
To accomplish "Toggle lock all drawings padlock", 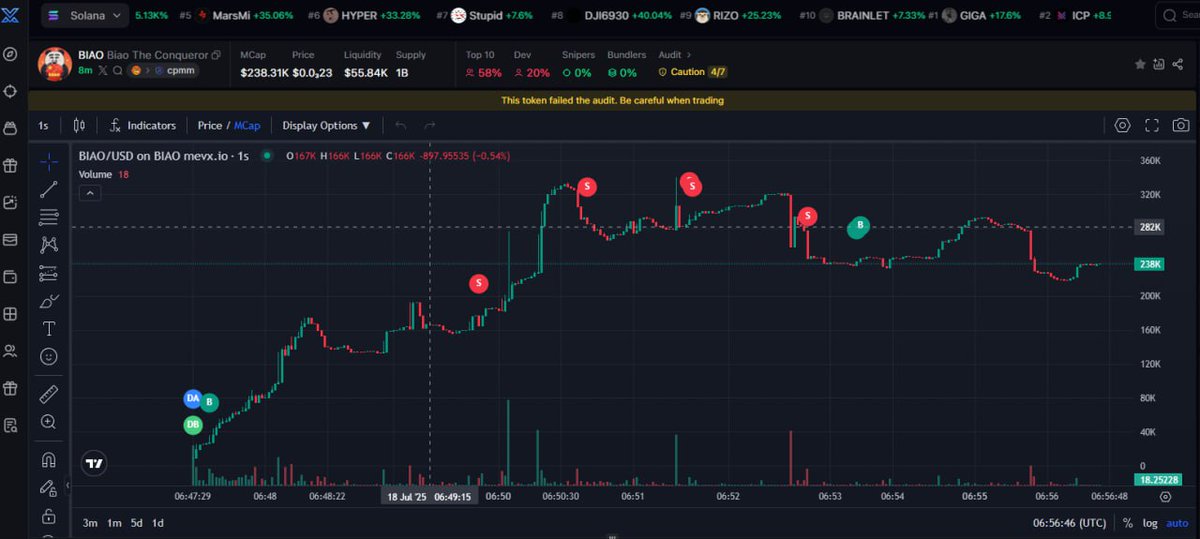I will [48, 516].
